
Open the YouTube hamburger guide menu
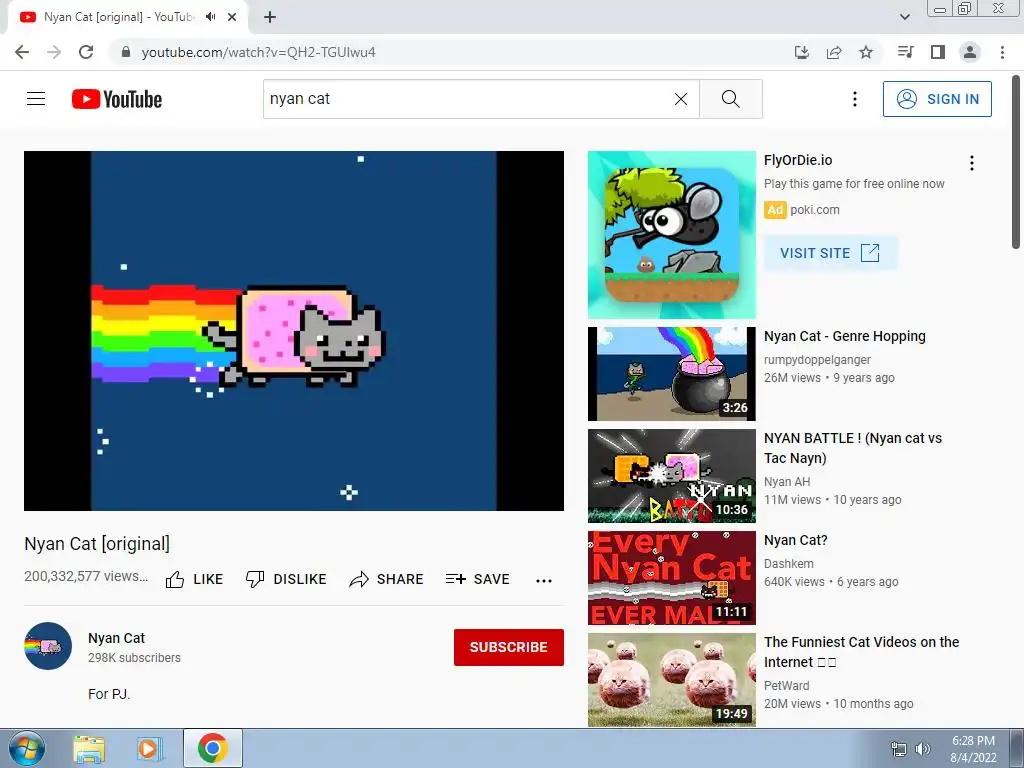(36, 99)
